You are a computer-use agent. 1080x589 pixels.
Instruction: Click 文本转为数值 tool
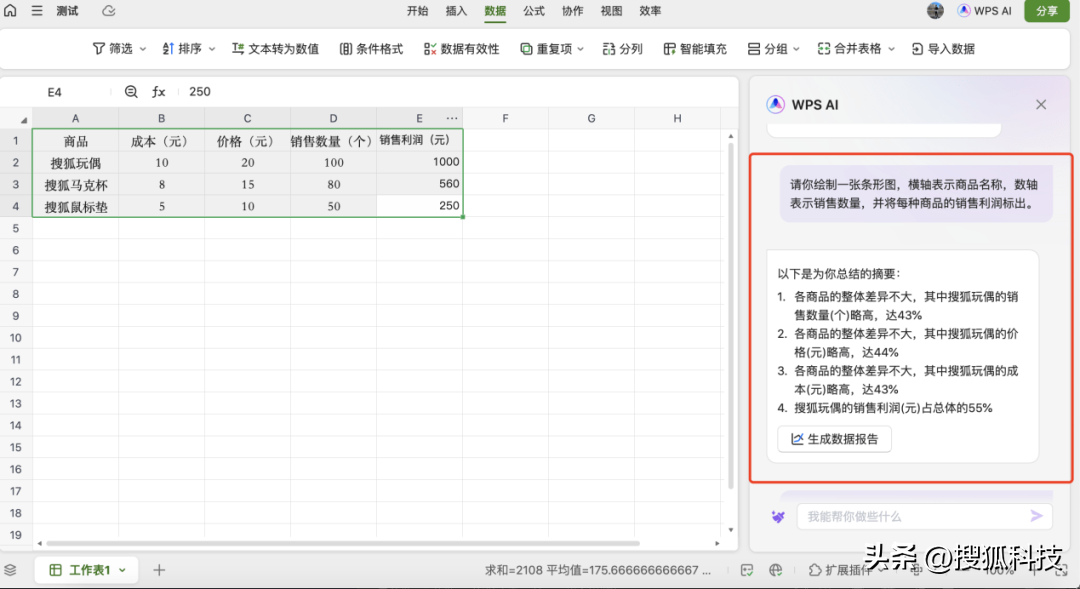pyautogui.click(x=276, y=49)
